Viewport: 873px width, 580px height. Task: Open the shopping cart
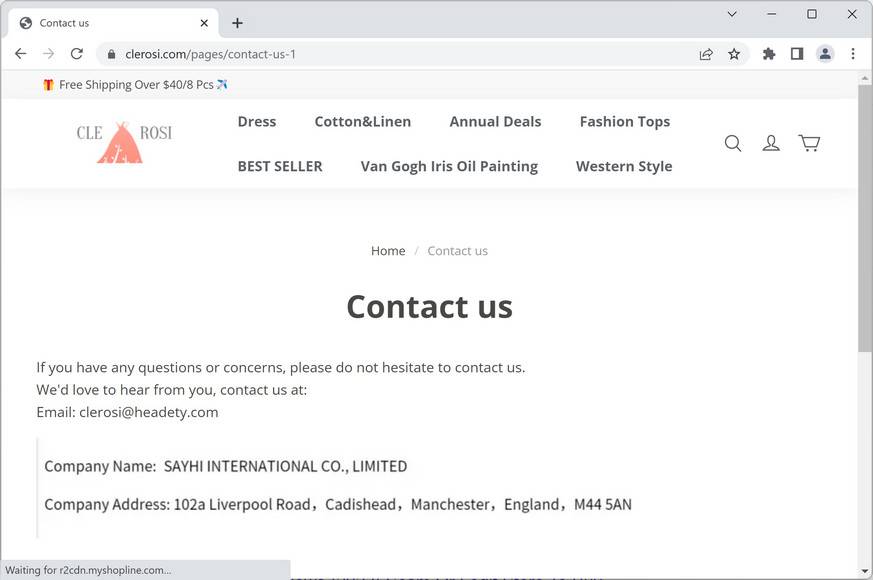coord(809,143)
